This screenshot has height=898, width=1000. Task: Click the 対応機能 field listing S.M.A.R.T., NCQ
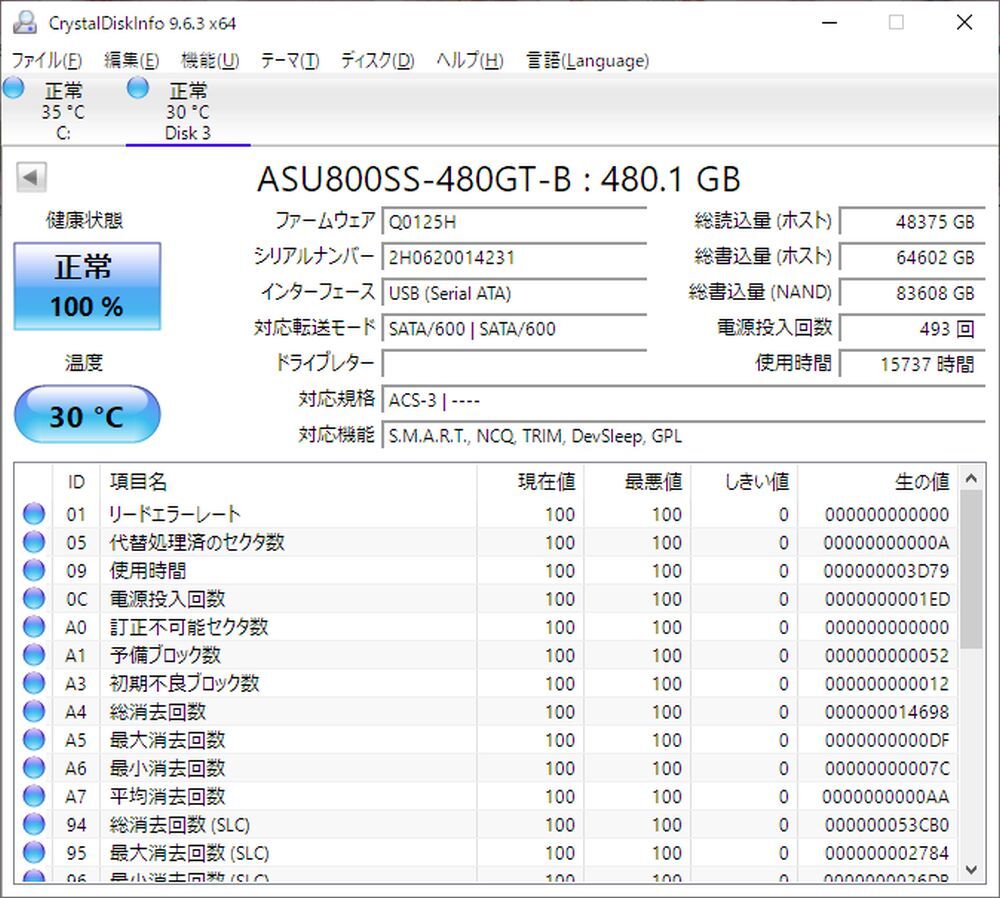coord(684,436)
